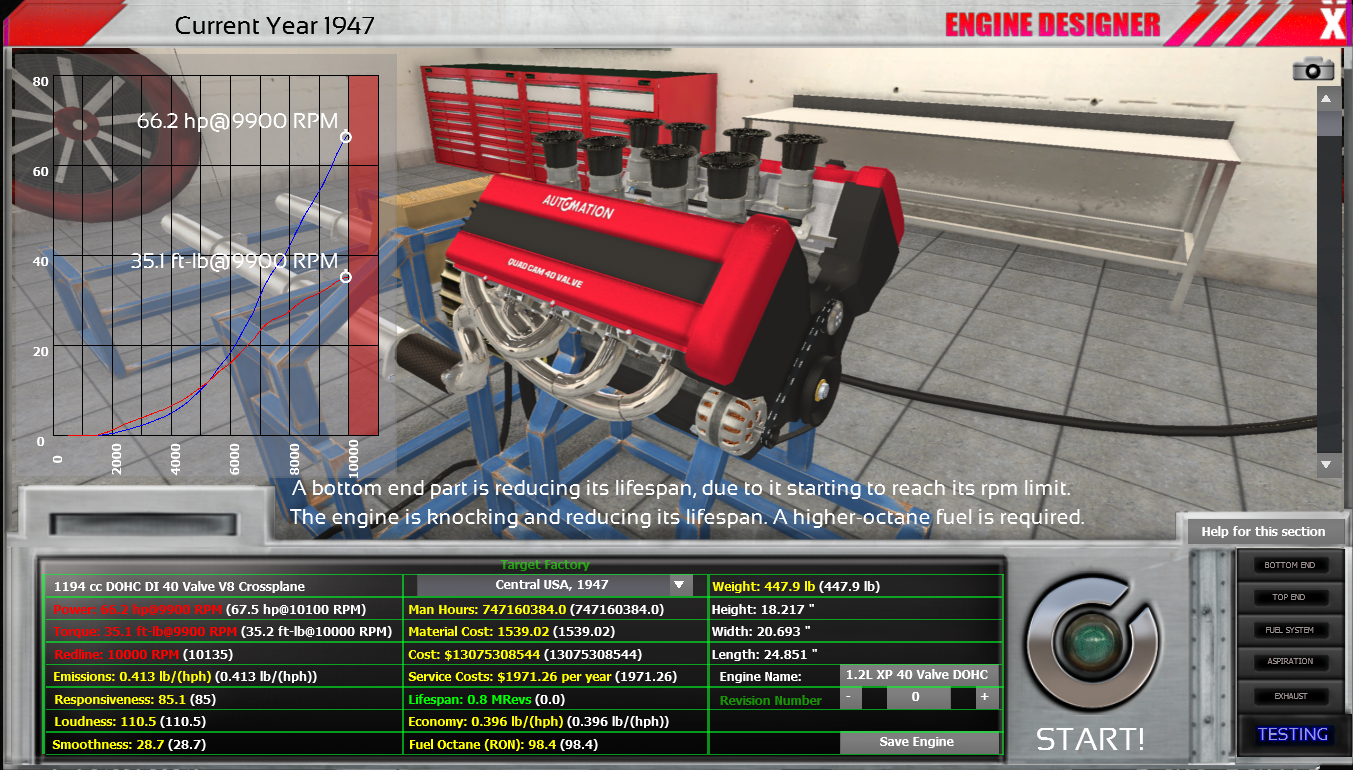Edit the Engine Name field
This screenshot has width=1353, height=770.
click(917, 675)
